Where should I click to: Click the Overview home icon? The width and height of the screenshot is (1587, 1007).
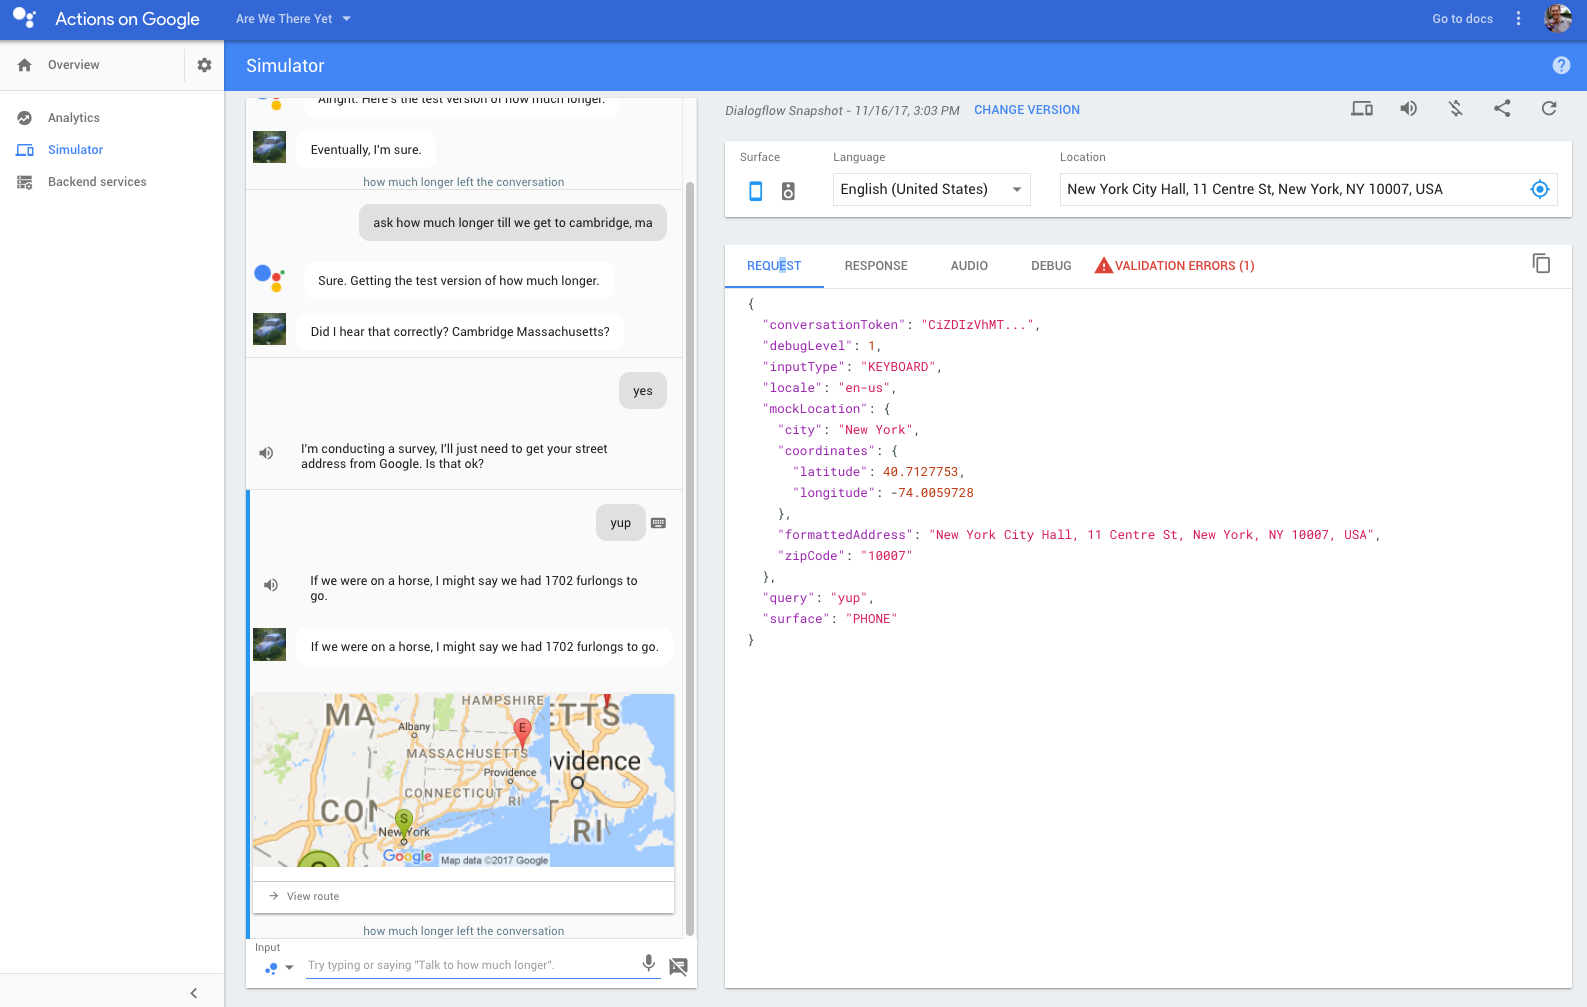click(25, 65)
